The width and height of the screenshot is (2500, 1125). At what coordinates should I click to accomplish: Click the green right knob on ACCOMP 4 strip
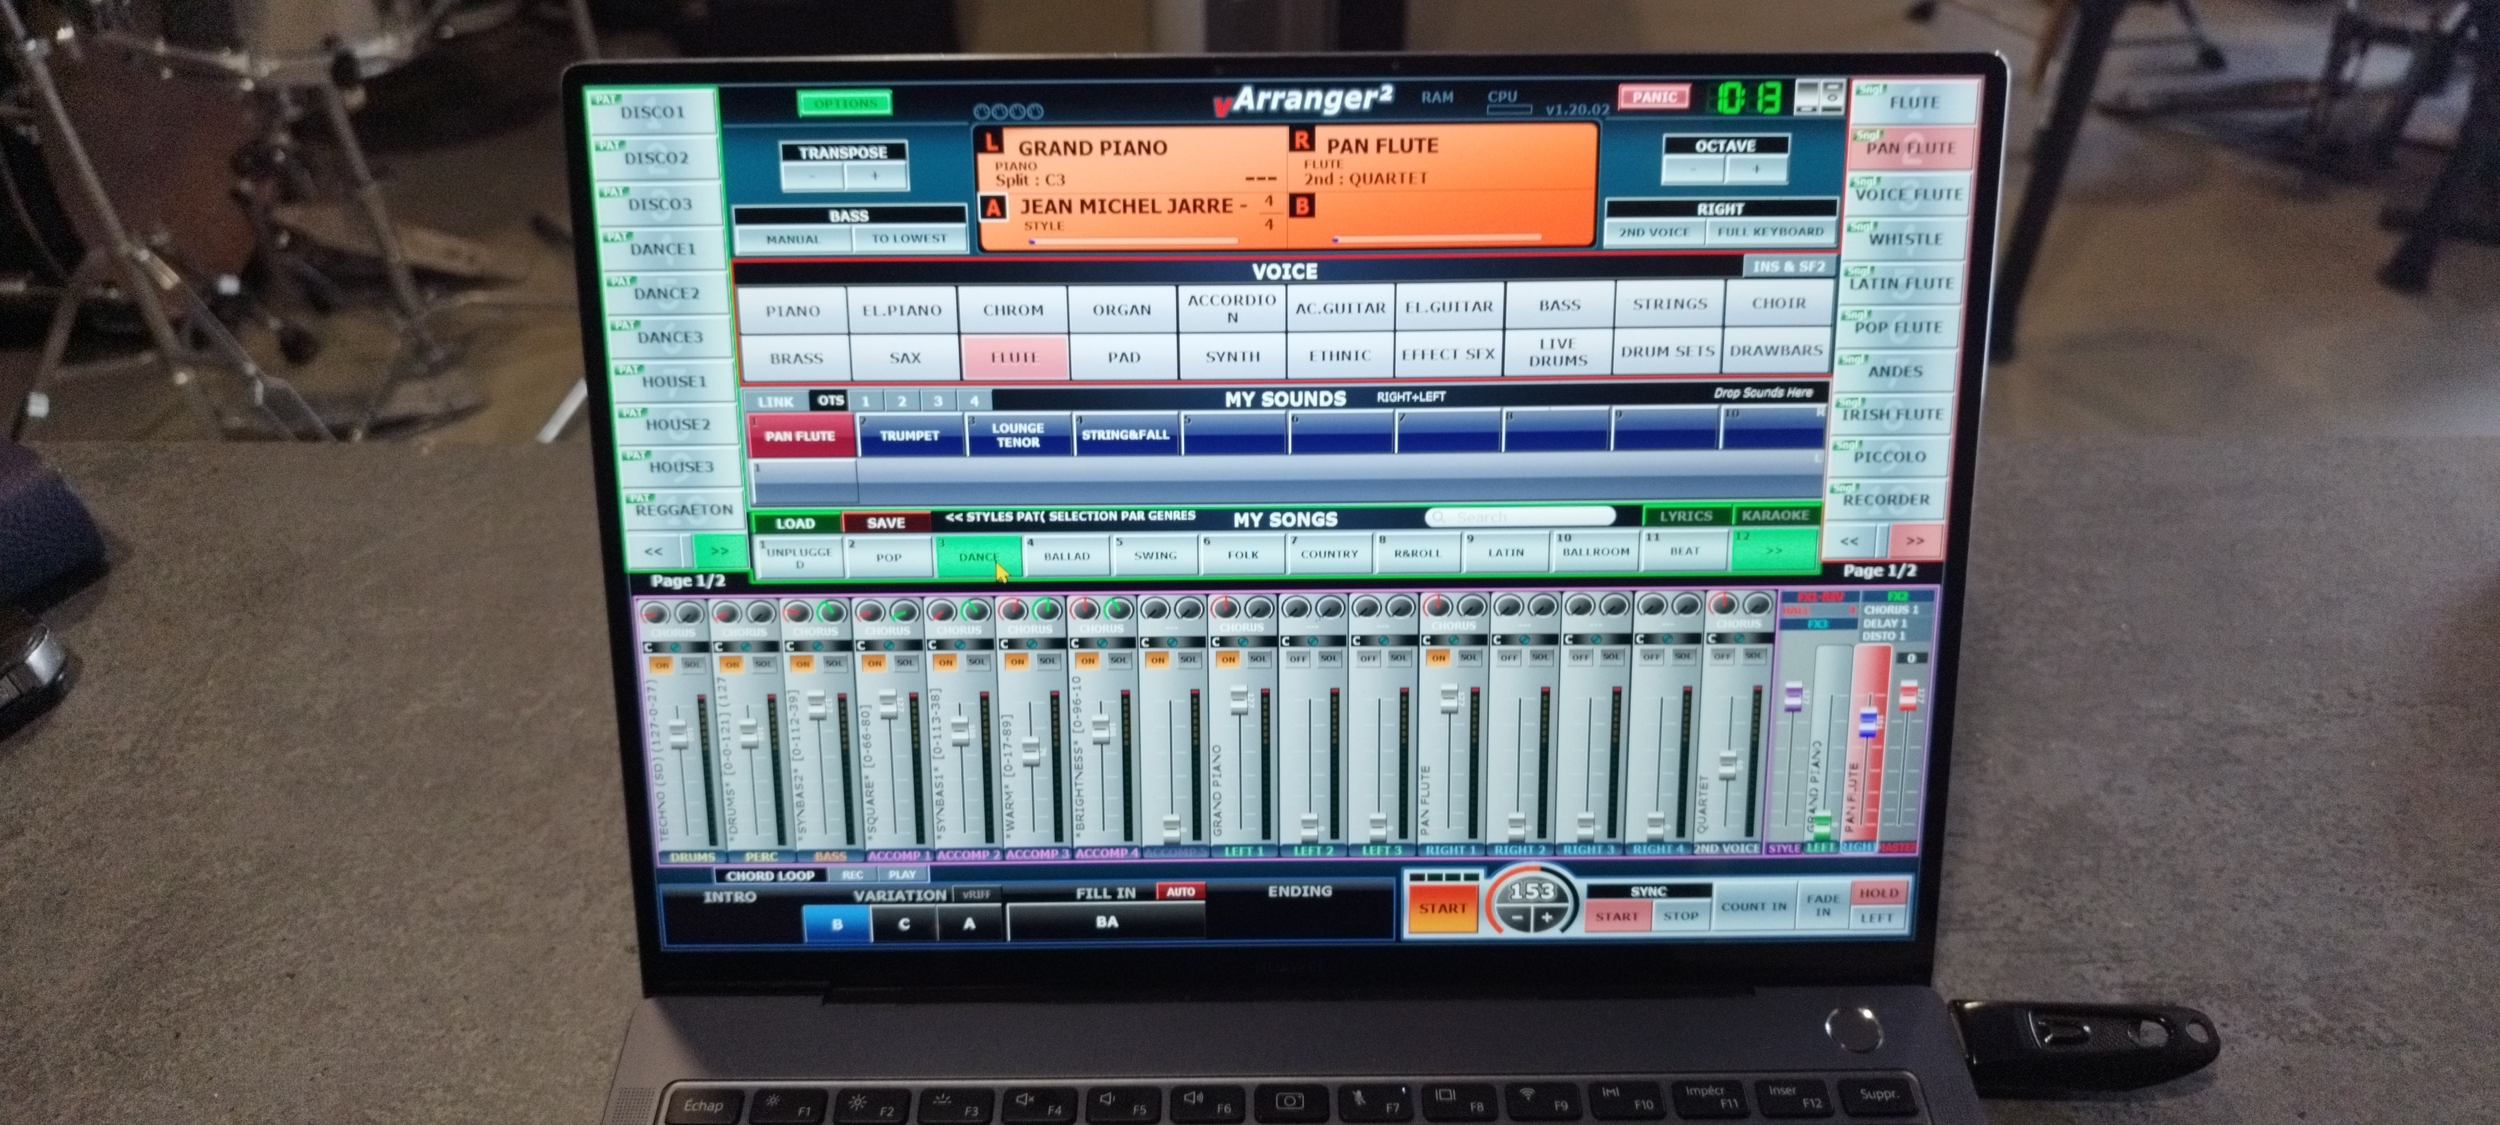pos(1118,609)
